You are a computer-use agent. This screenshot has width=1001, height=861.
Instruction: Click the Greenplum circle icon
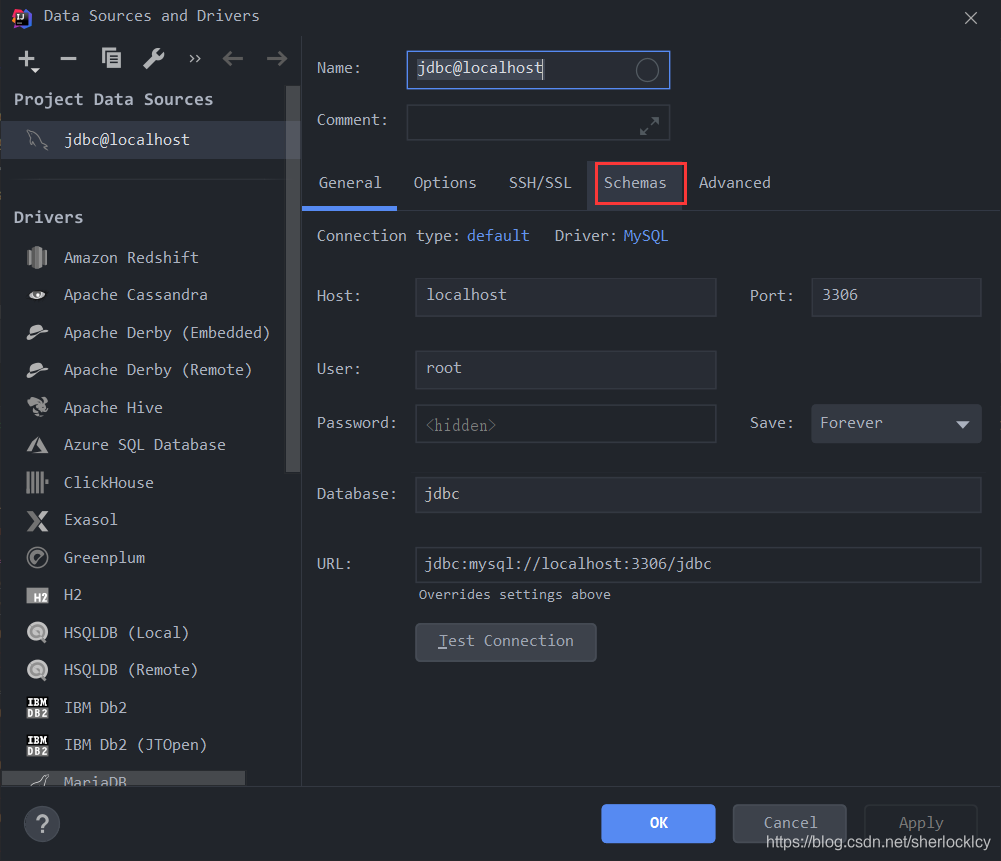click(37, 558)
